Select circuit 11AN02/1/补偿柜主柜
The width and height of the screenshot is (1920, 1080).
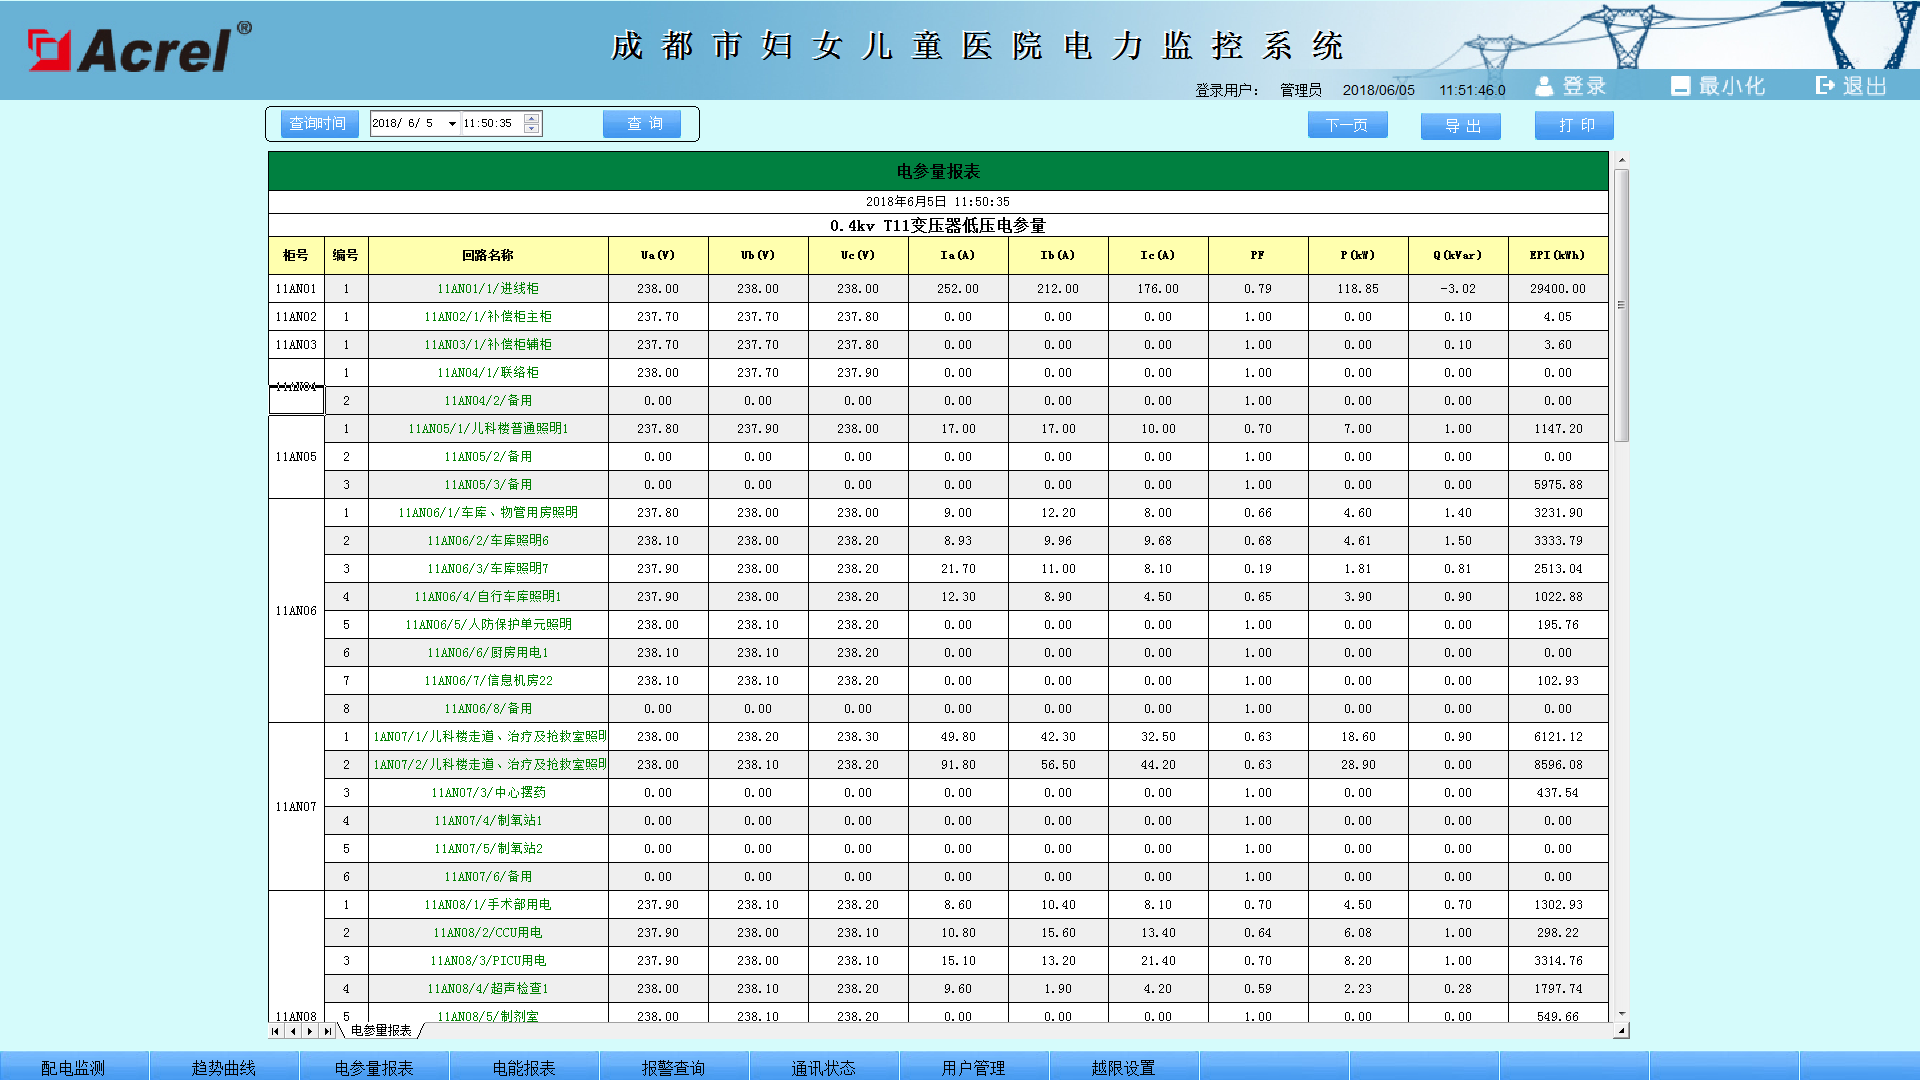[x=488, y=317]
